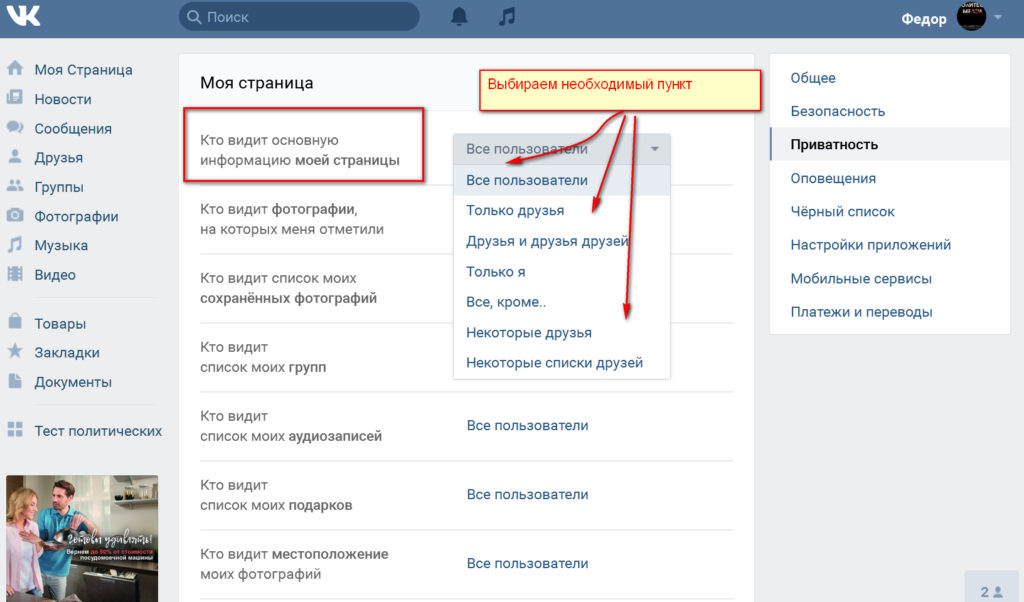This screenshot has width=1024, height=602.
Task: Open the Безопасность settings tab
Action: pyautogui.click(x=890, y=111)
